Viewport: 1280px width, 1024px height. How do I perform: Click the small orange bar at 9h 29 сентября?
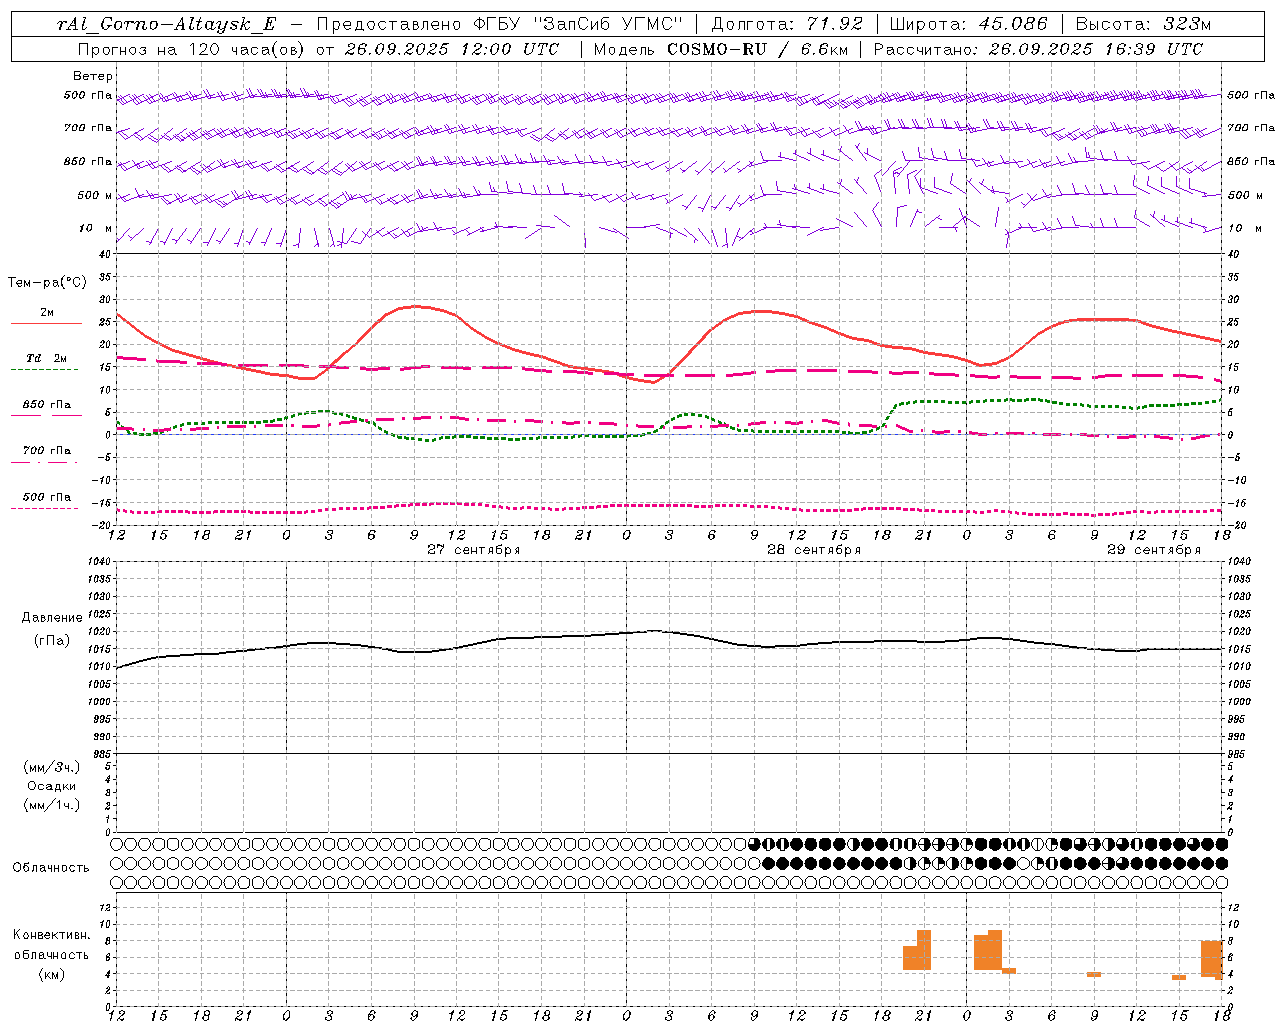tap(1094, 974)
